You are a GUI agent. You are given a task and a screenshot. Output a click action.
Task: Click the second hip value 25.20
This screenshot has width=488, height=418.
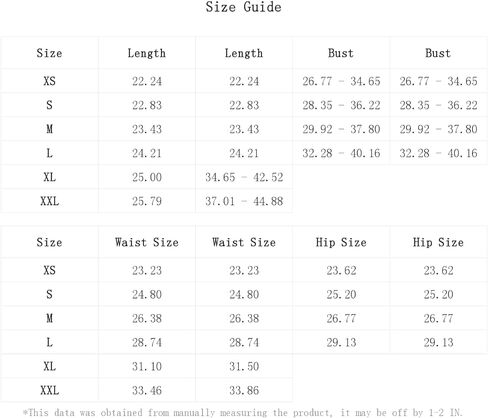[x=438, y=294]
